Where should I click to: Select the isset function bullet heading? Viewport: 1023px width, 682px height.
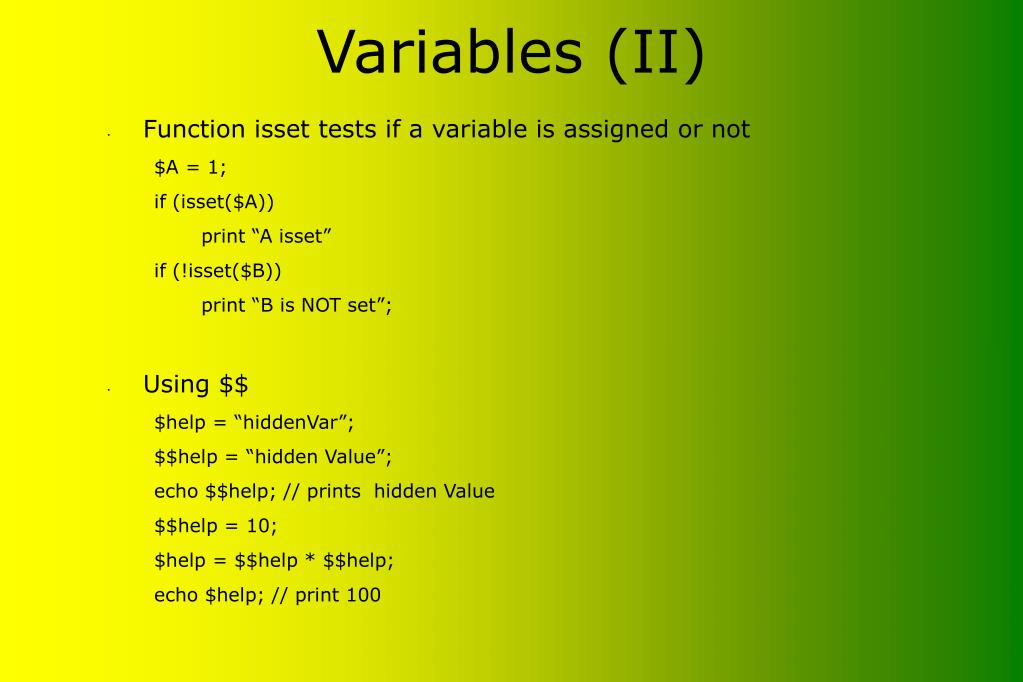pyautogui.click(x=446, y=129)
